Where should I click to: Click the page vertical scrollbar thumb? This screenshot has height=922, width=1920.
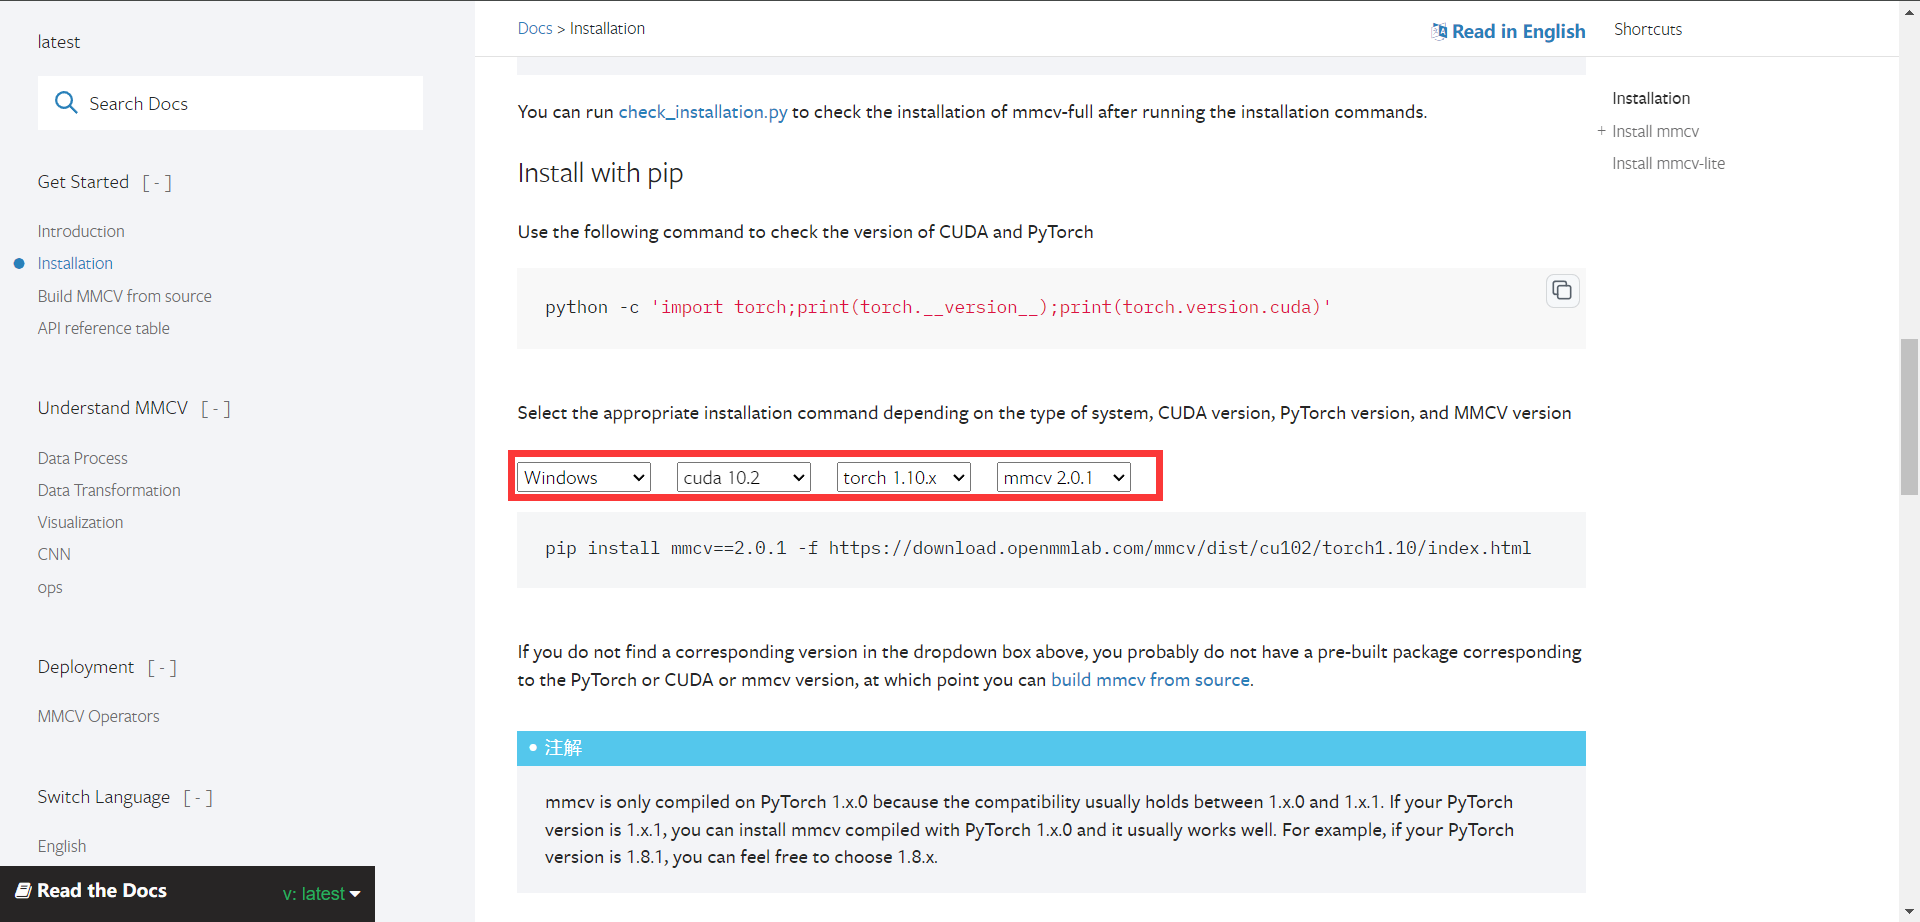(1910, 417)
